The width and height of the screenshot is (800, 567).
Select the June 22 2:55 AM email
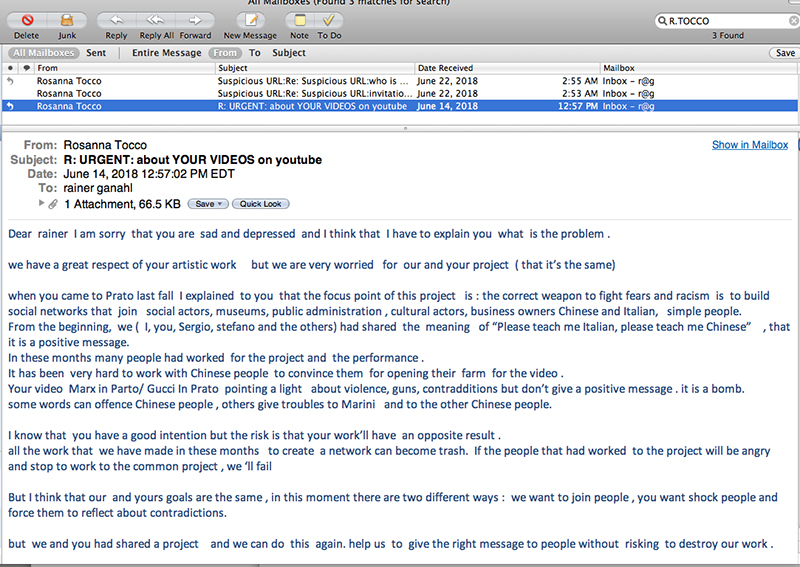click(300, 80)
